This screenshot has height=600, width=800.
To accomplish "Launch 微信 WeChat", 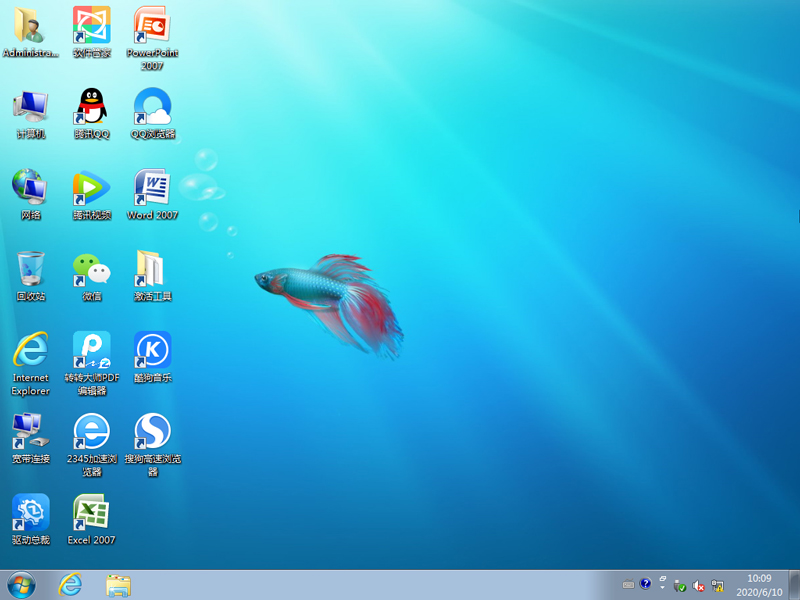I will pyautogui.click(x=91, y=270).
